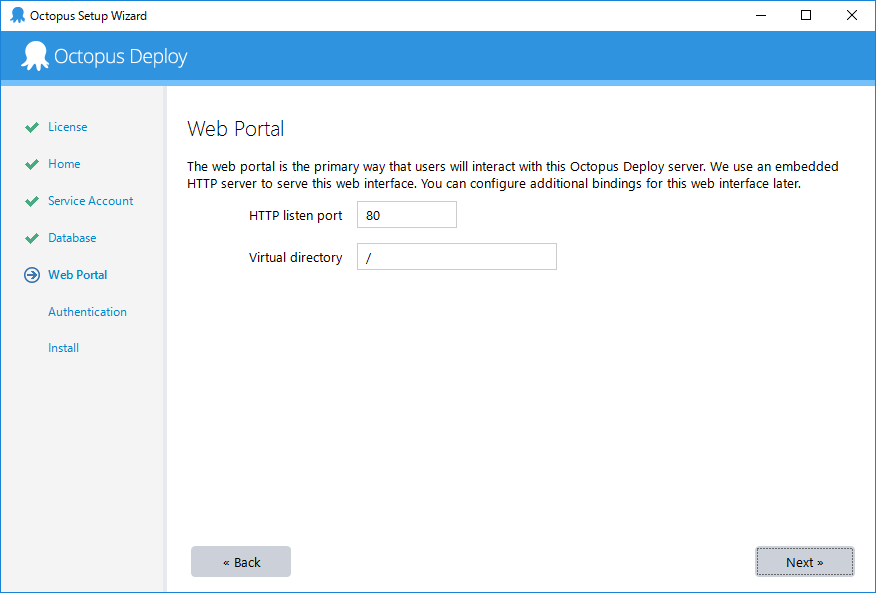Close the Octopus Setup Wizard window
This screenshot has width=876, height=593.
[851, 15]
